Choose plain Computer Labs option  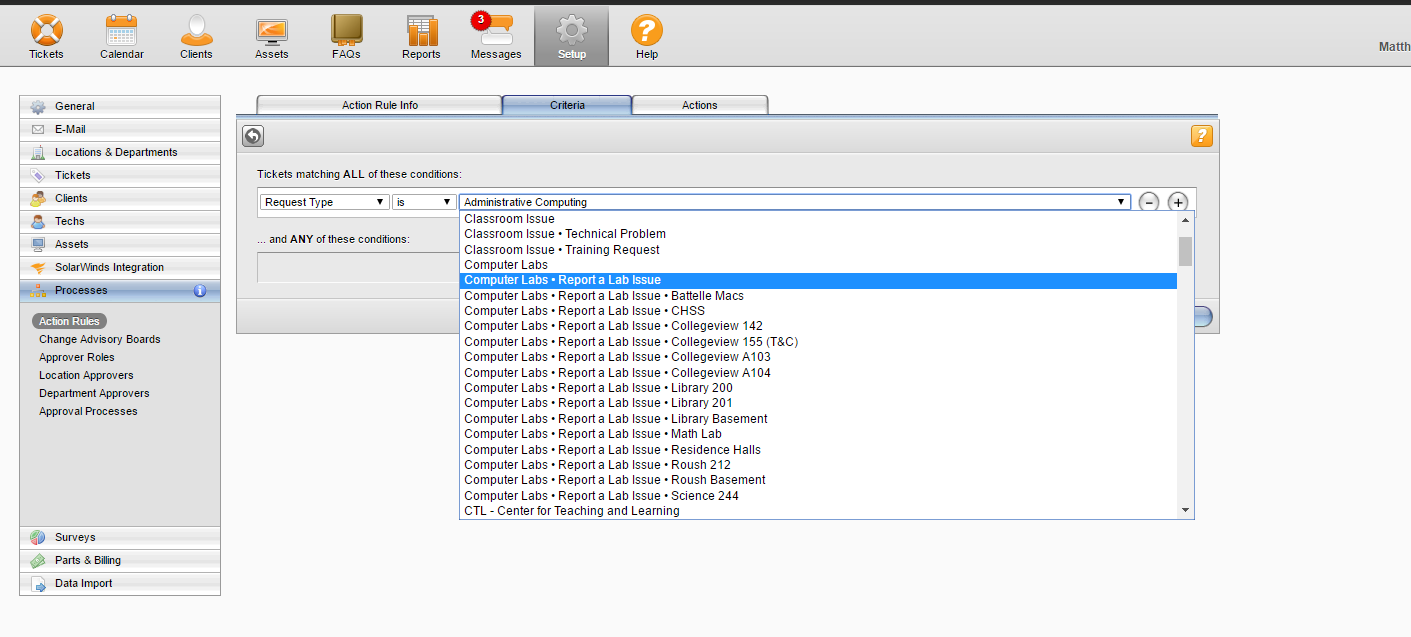pyautogui.click(x=818, y=265)
